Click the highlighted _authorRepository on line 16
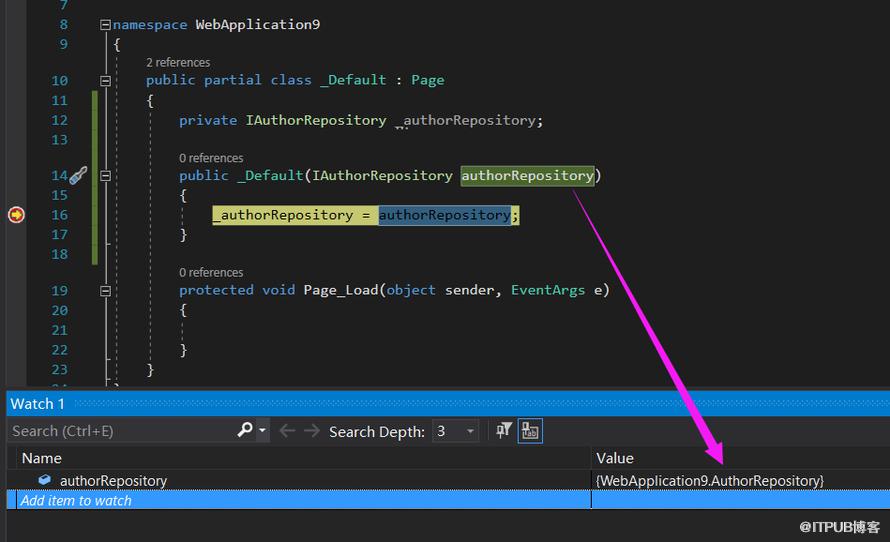This screenshot has width=890, height=542. pos(283,215)
